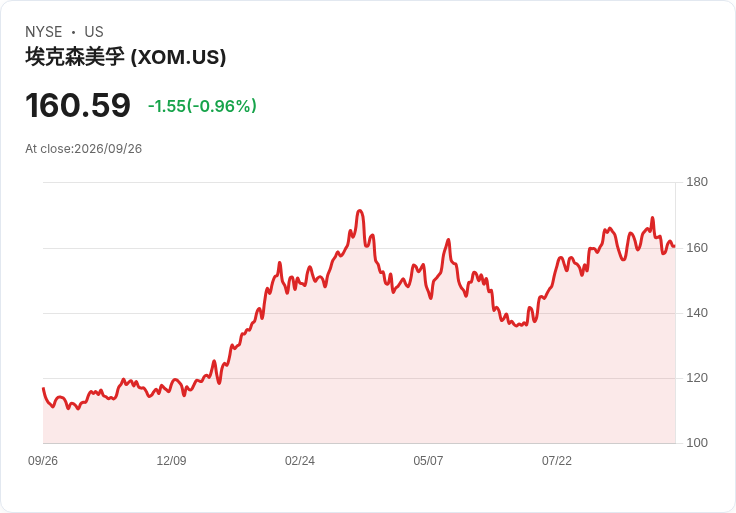Select the 09/26 x-axis date label
Viewport: 736px width, 513px height.
(x=43, y=460)
